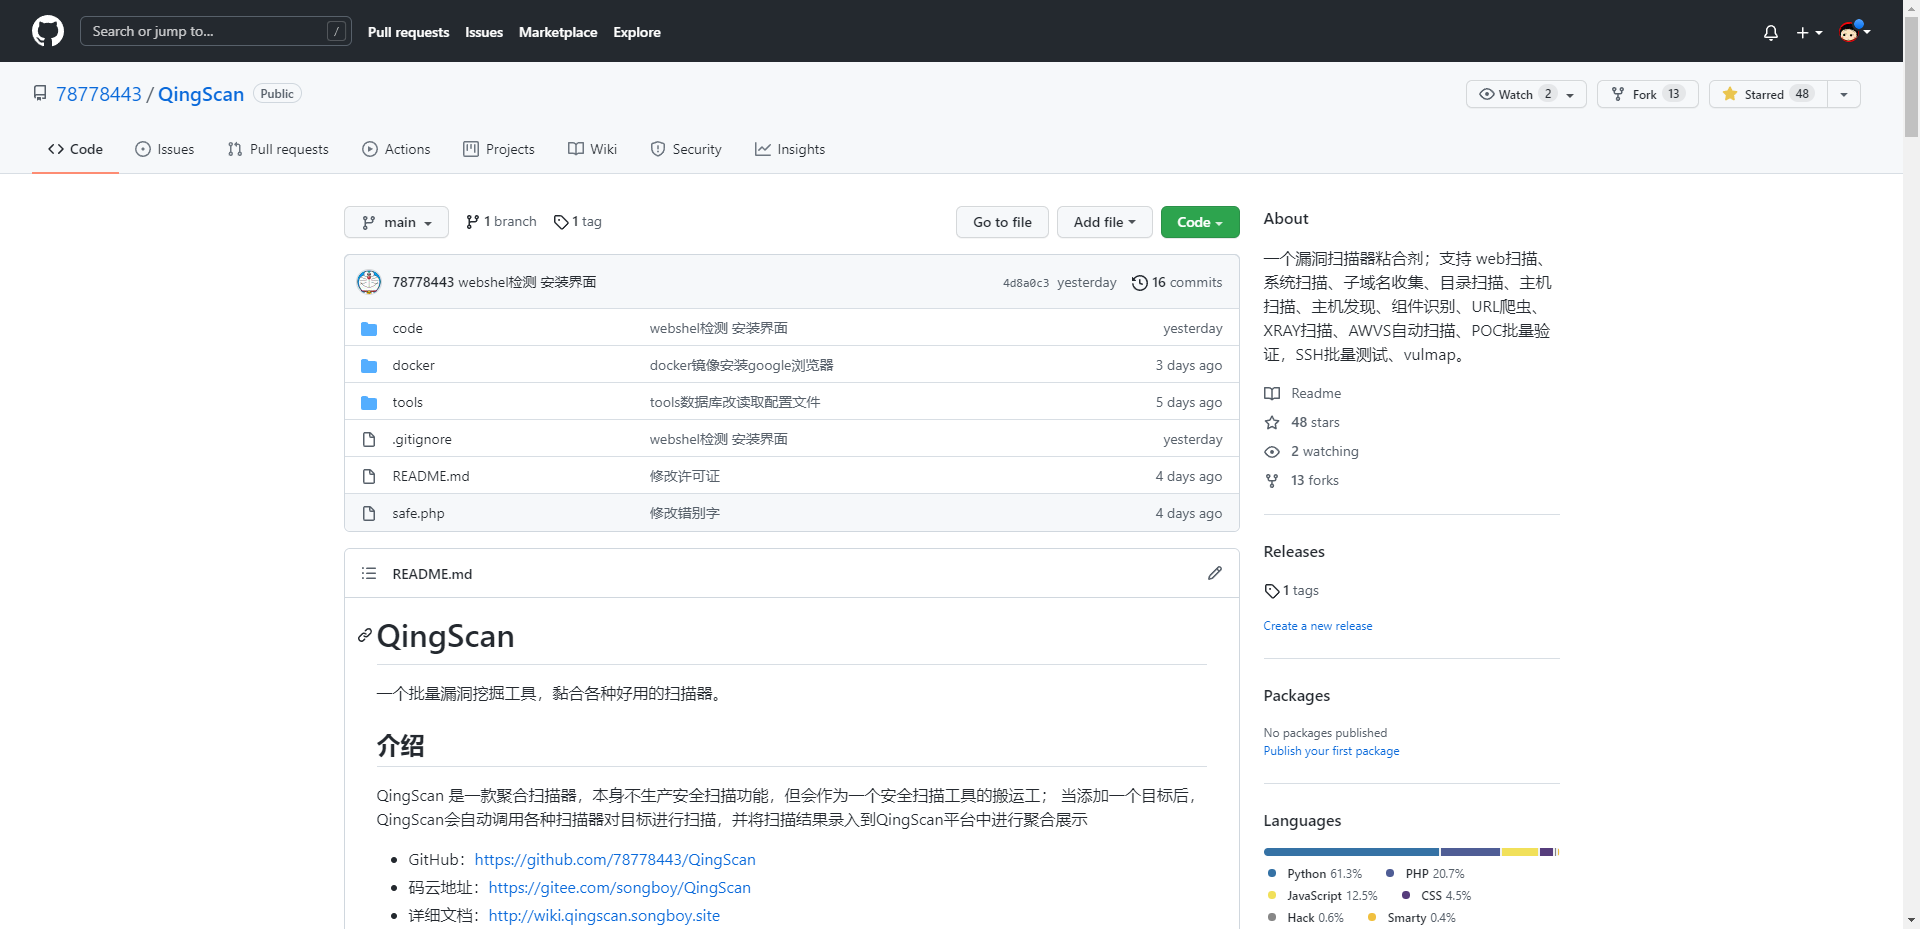Switch to the Code tab

(x=75, y=149)
